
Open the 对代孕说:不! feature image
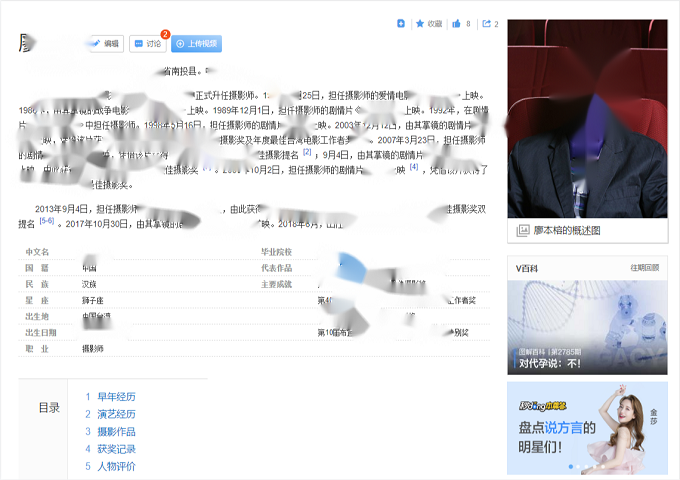(x=587, y=327)
